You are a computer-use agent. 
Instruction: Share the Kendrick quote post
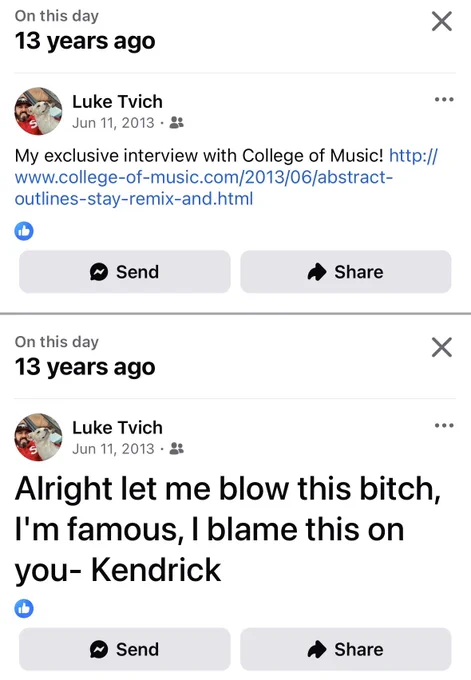pyautogui.click(x=346, y=649)
